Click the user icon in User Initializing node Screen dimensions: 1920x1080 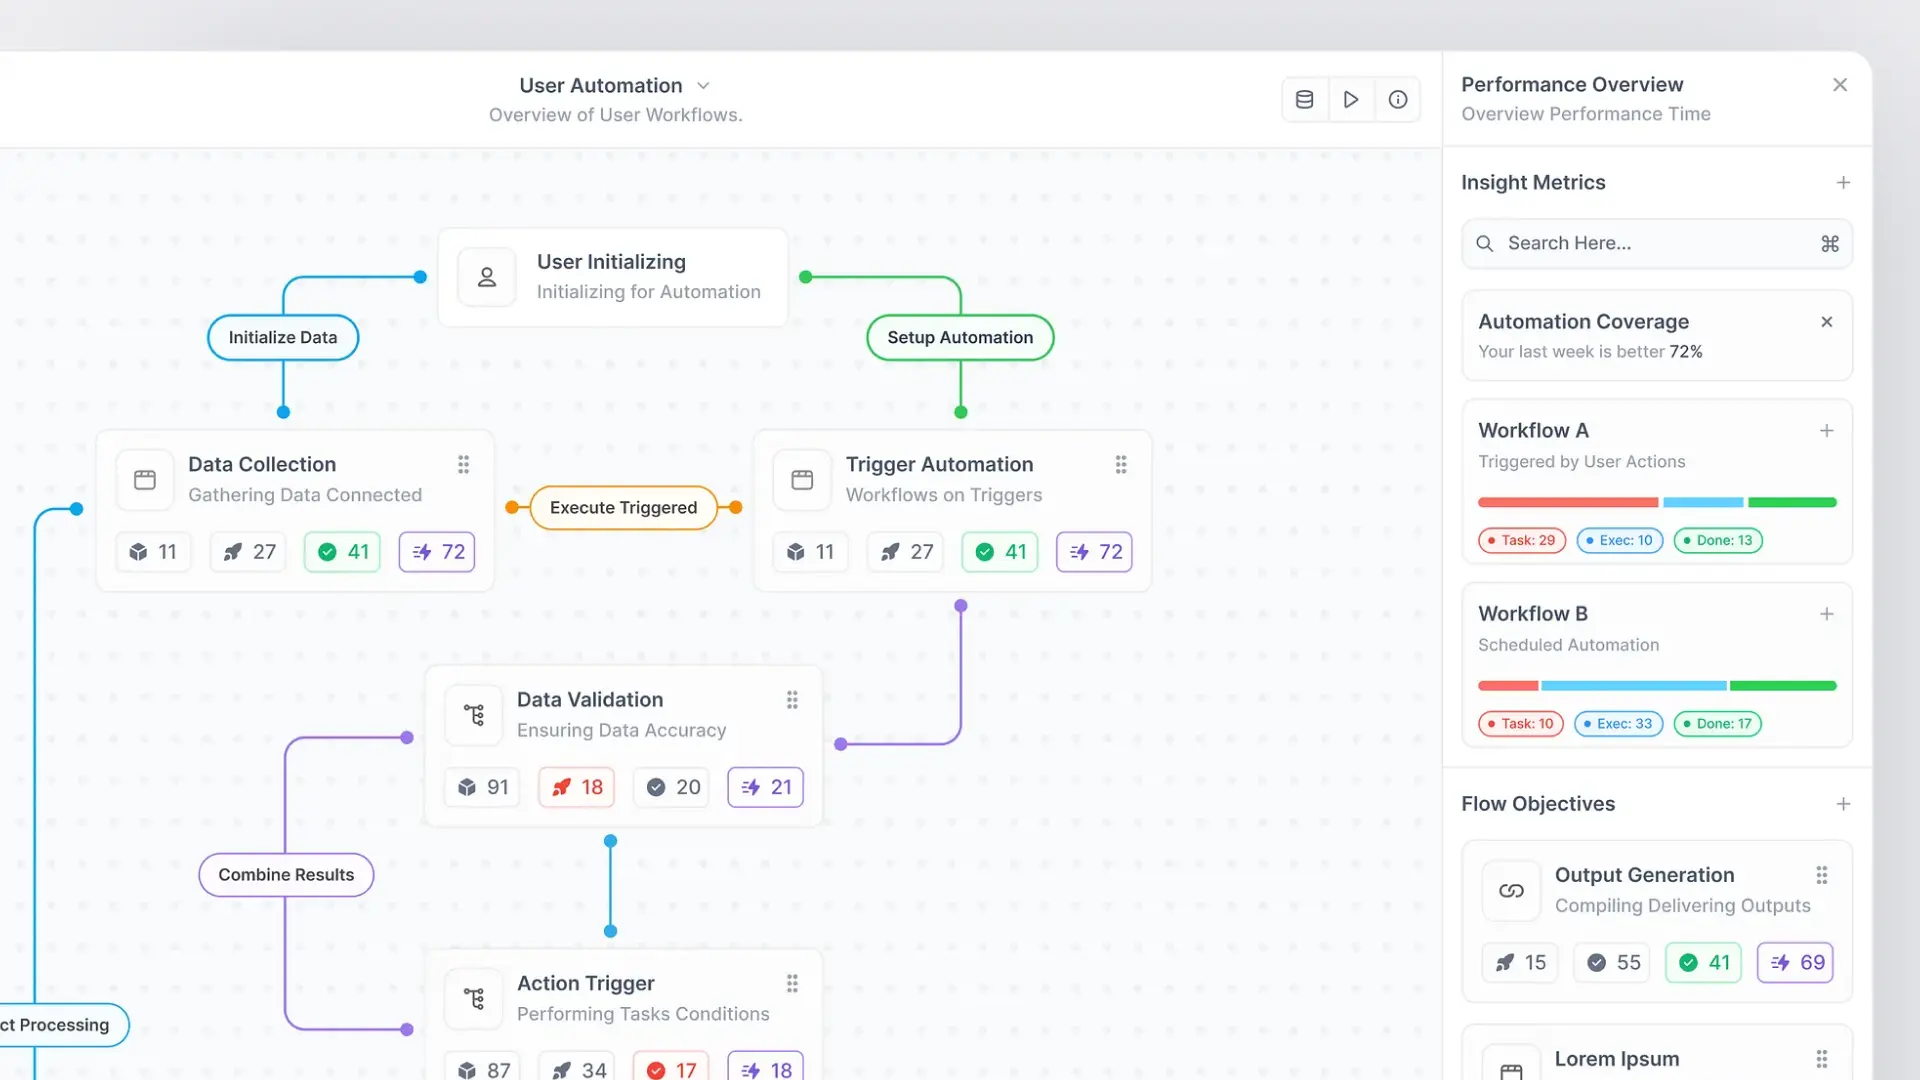tap(487, 277)
